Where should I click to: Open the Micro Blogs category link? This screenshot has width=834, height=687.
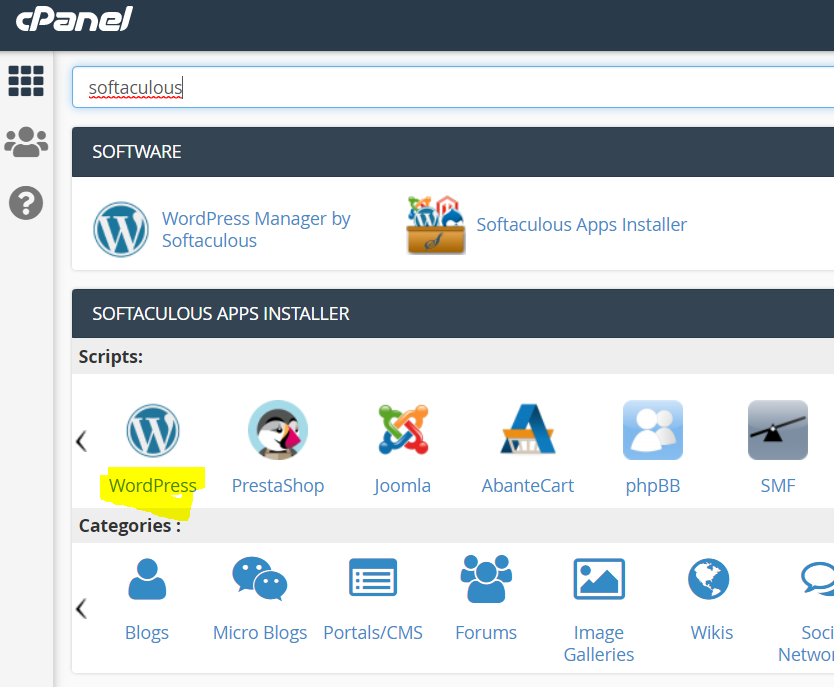coord(260,633)
